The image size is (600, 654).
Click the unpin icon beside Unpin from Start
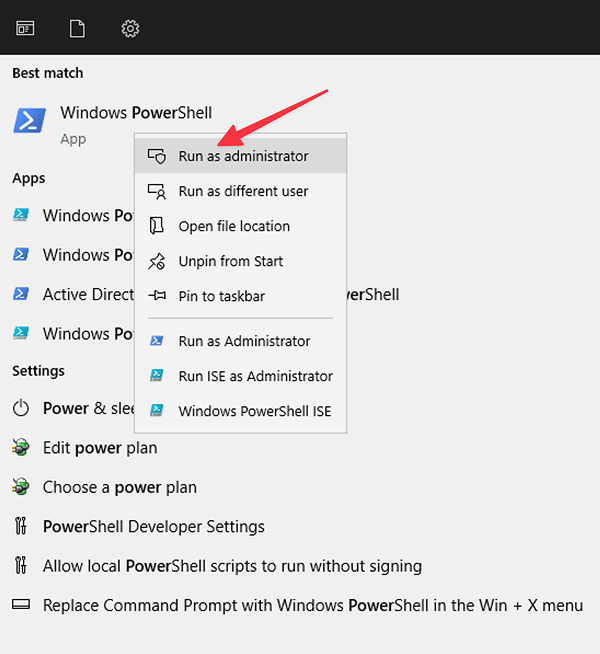pos(156,262)
